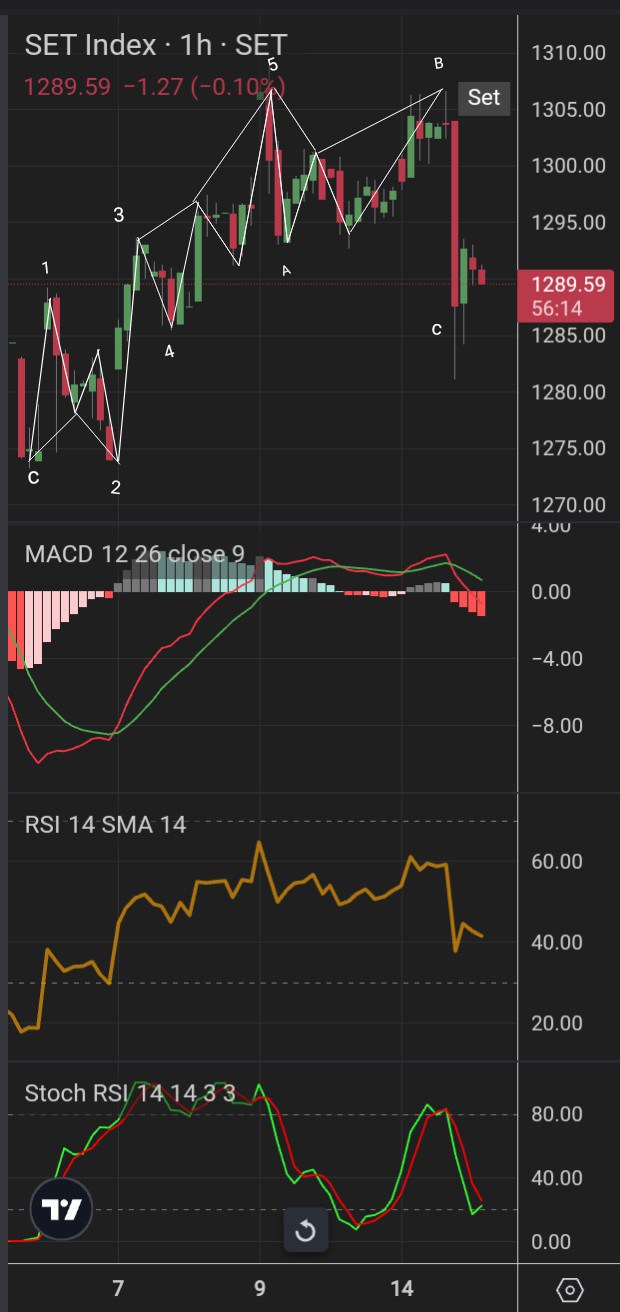620x1312 pixels.
Task: Click the 20.00 RSI axis label
Action: coord(557,1023)
